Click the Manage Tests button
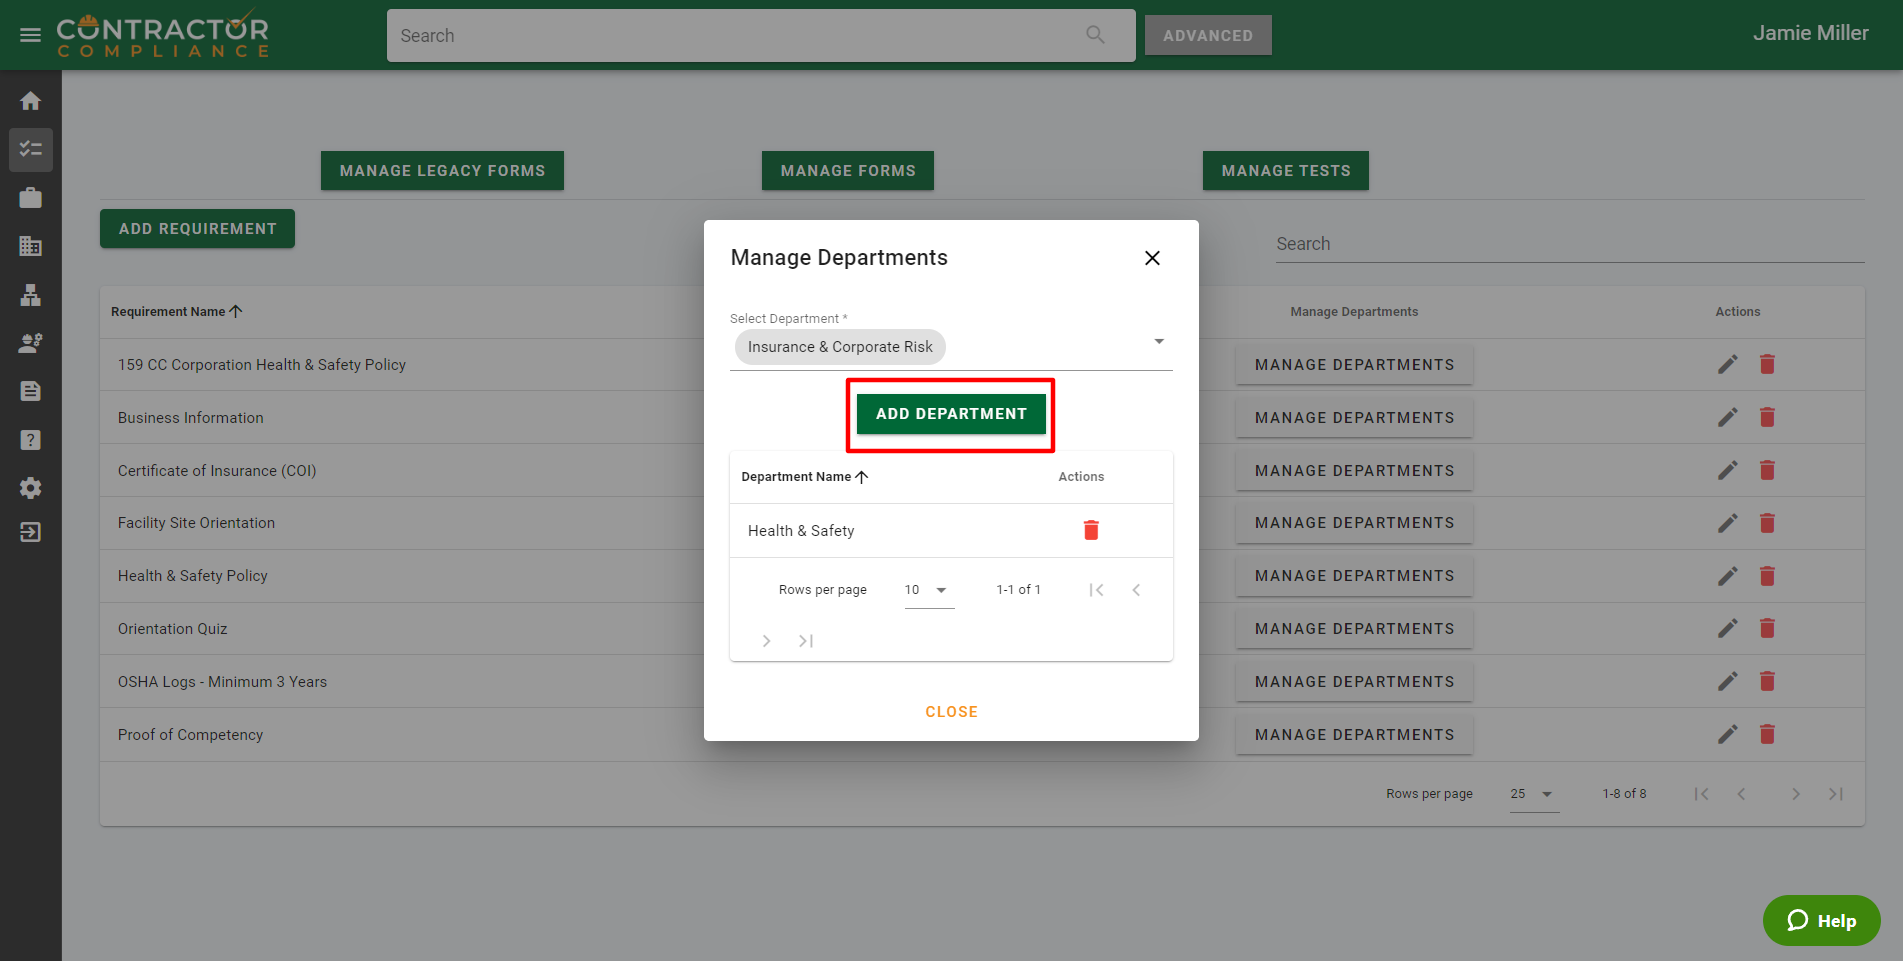 [1285, 171]
